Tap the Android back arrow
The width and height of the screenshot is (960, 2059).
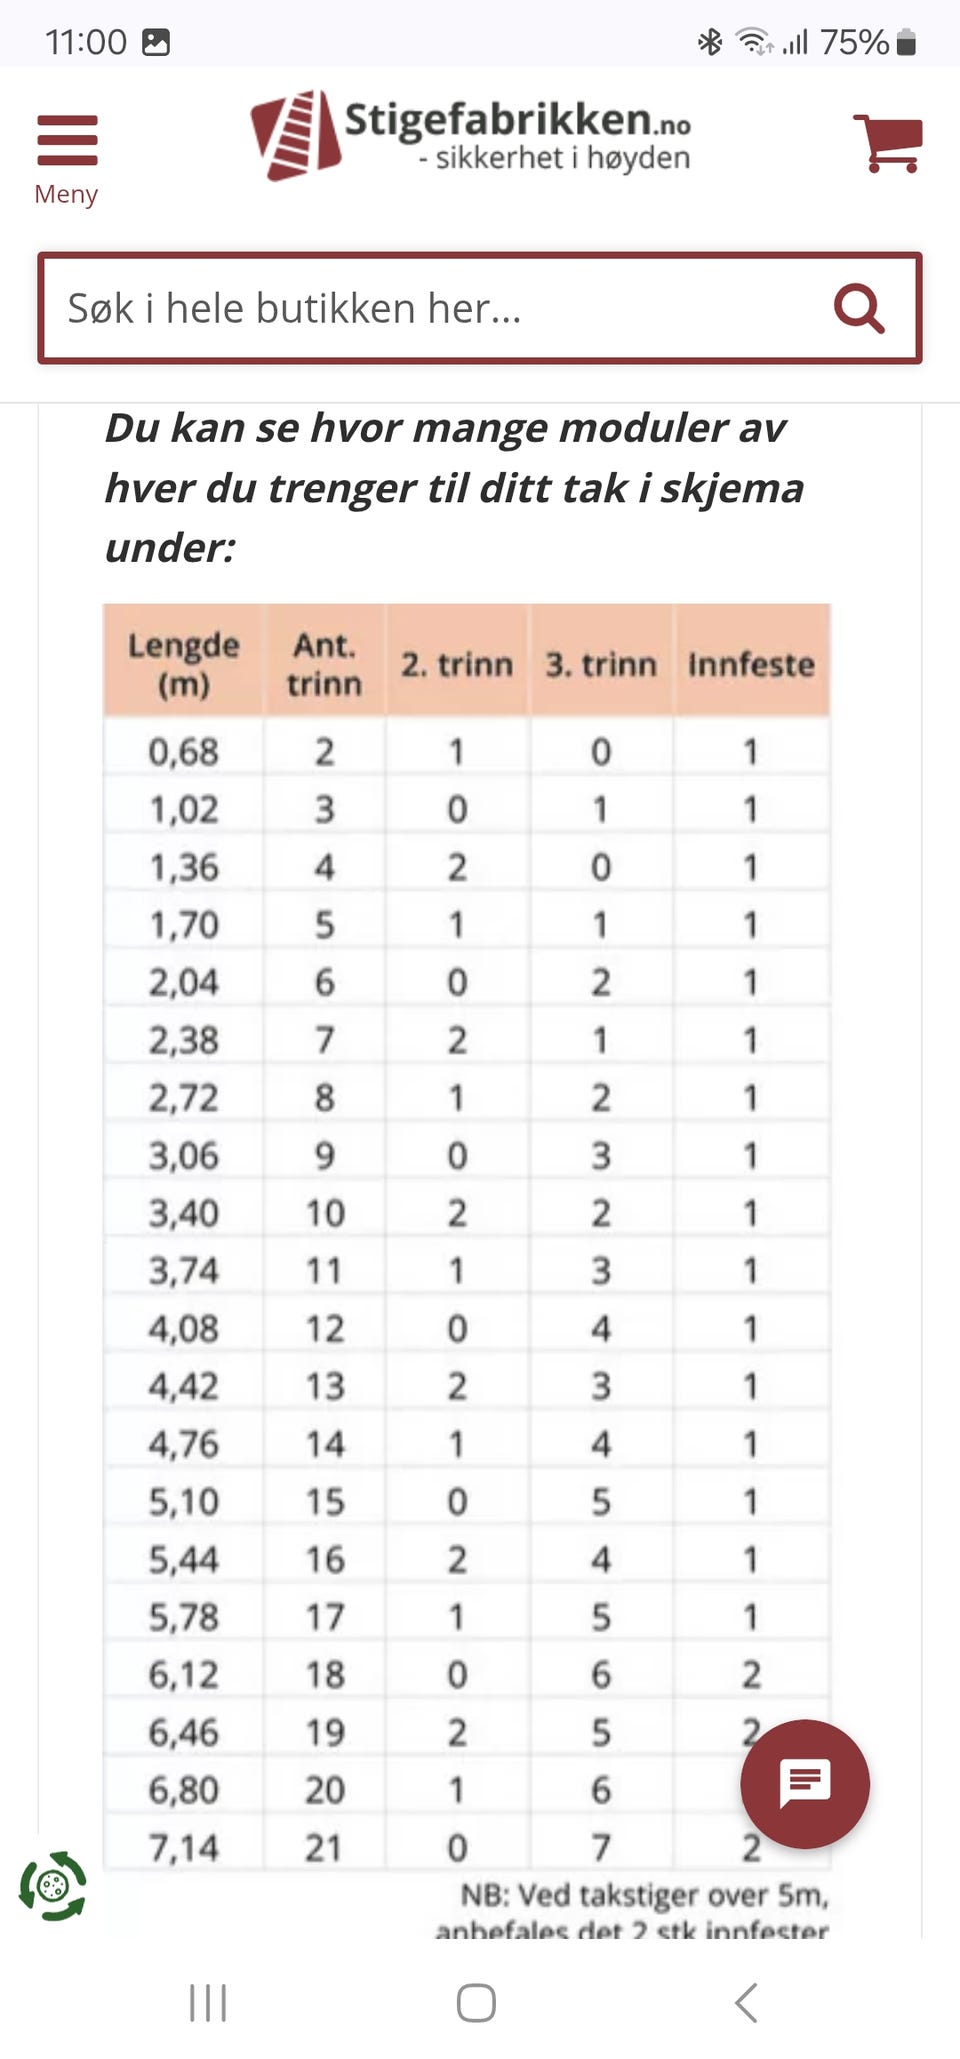[746, 2003]
